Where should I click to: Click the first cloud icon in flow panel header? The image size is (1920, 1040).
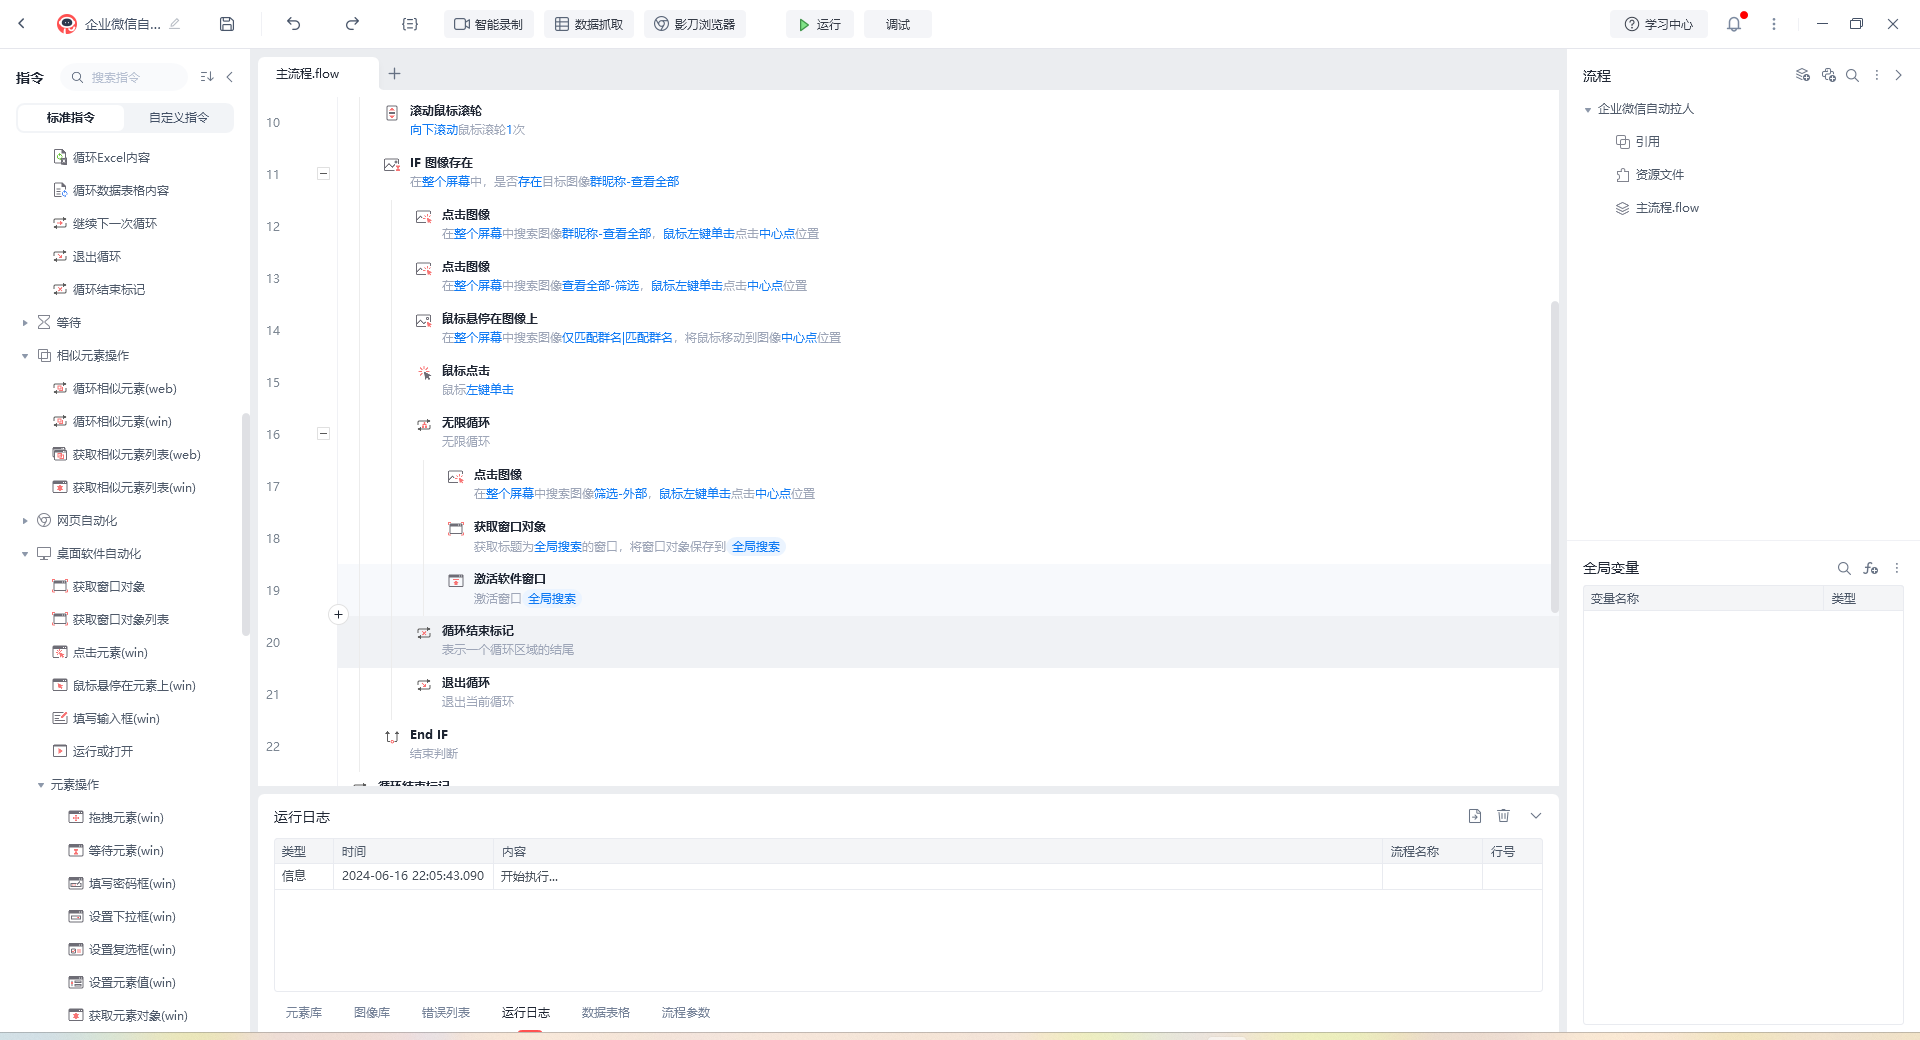(x=1803, y=75)
